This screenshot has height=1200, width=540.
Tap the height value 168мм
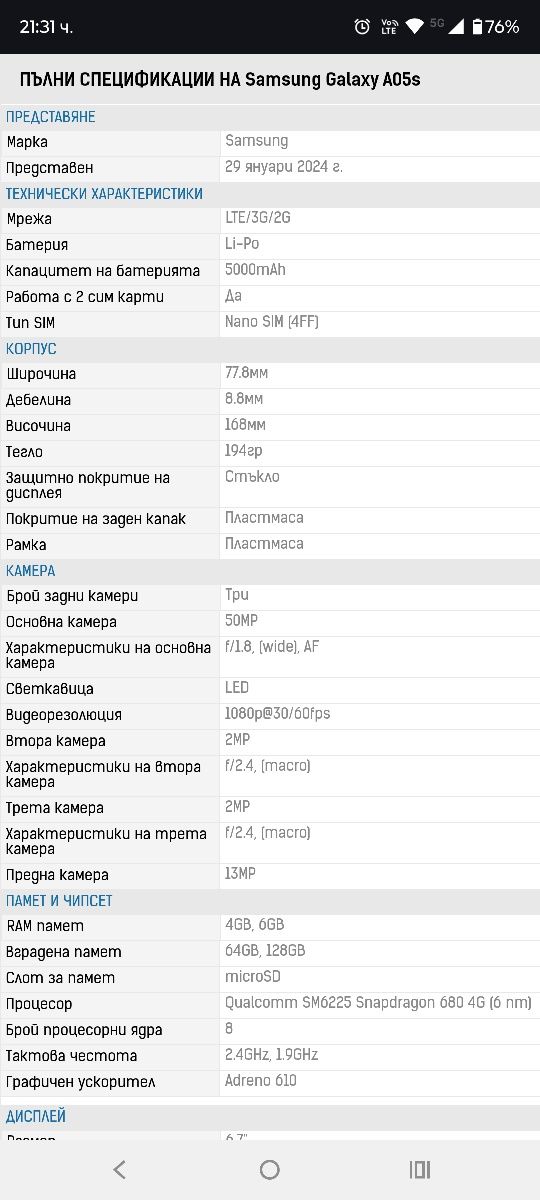(x=245, y=425)
